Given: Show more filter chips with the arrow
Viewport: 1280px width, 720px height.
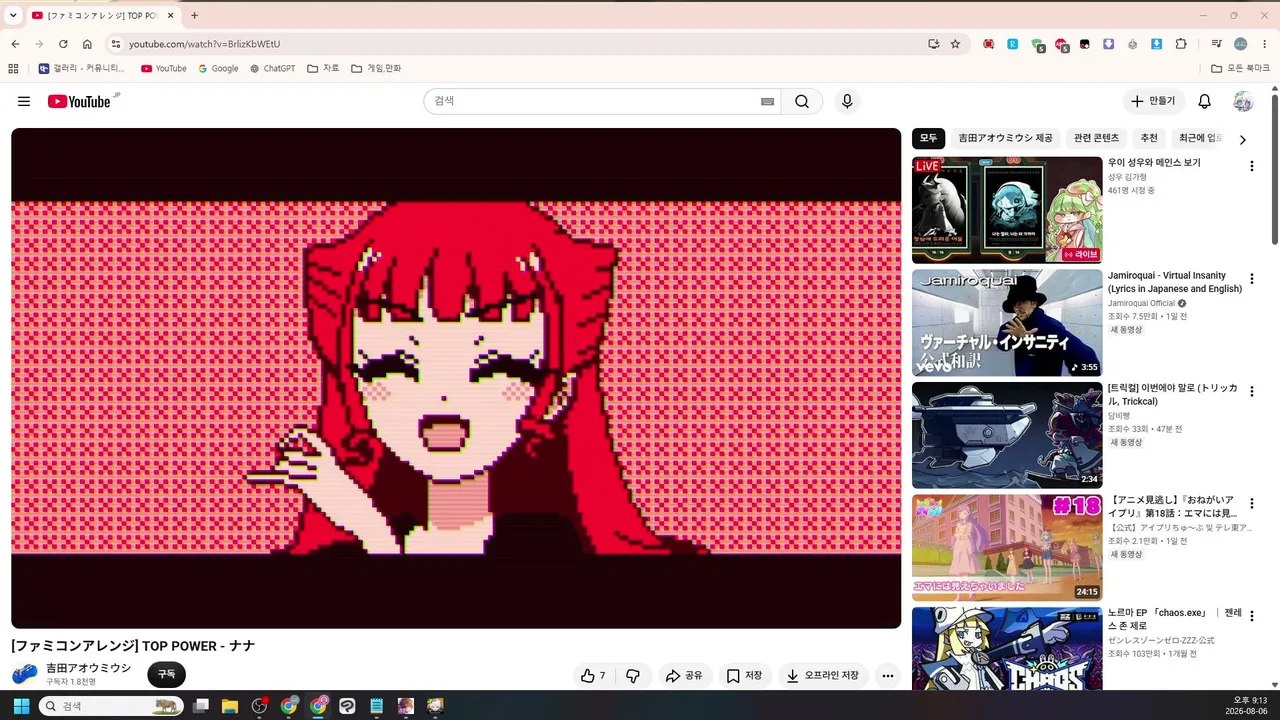Looking at the screenshot, I should pos(1243,140).
